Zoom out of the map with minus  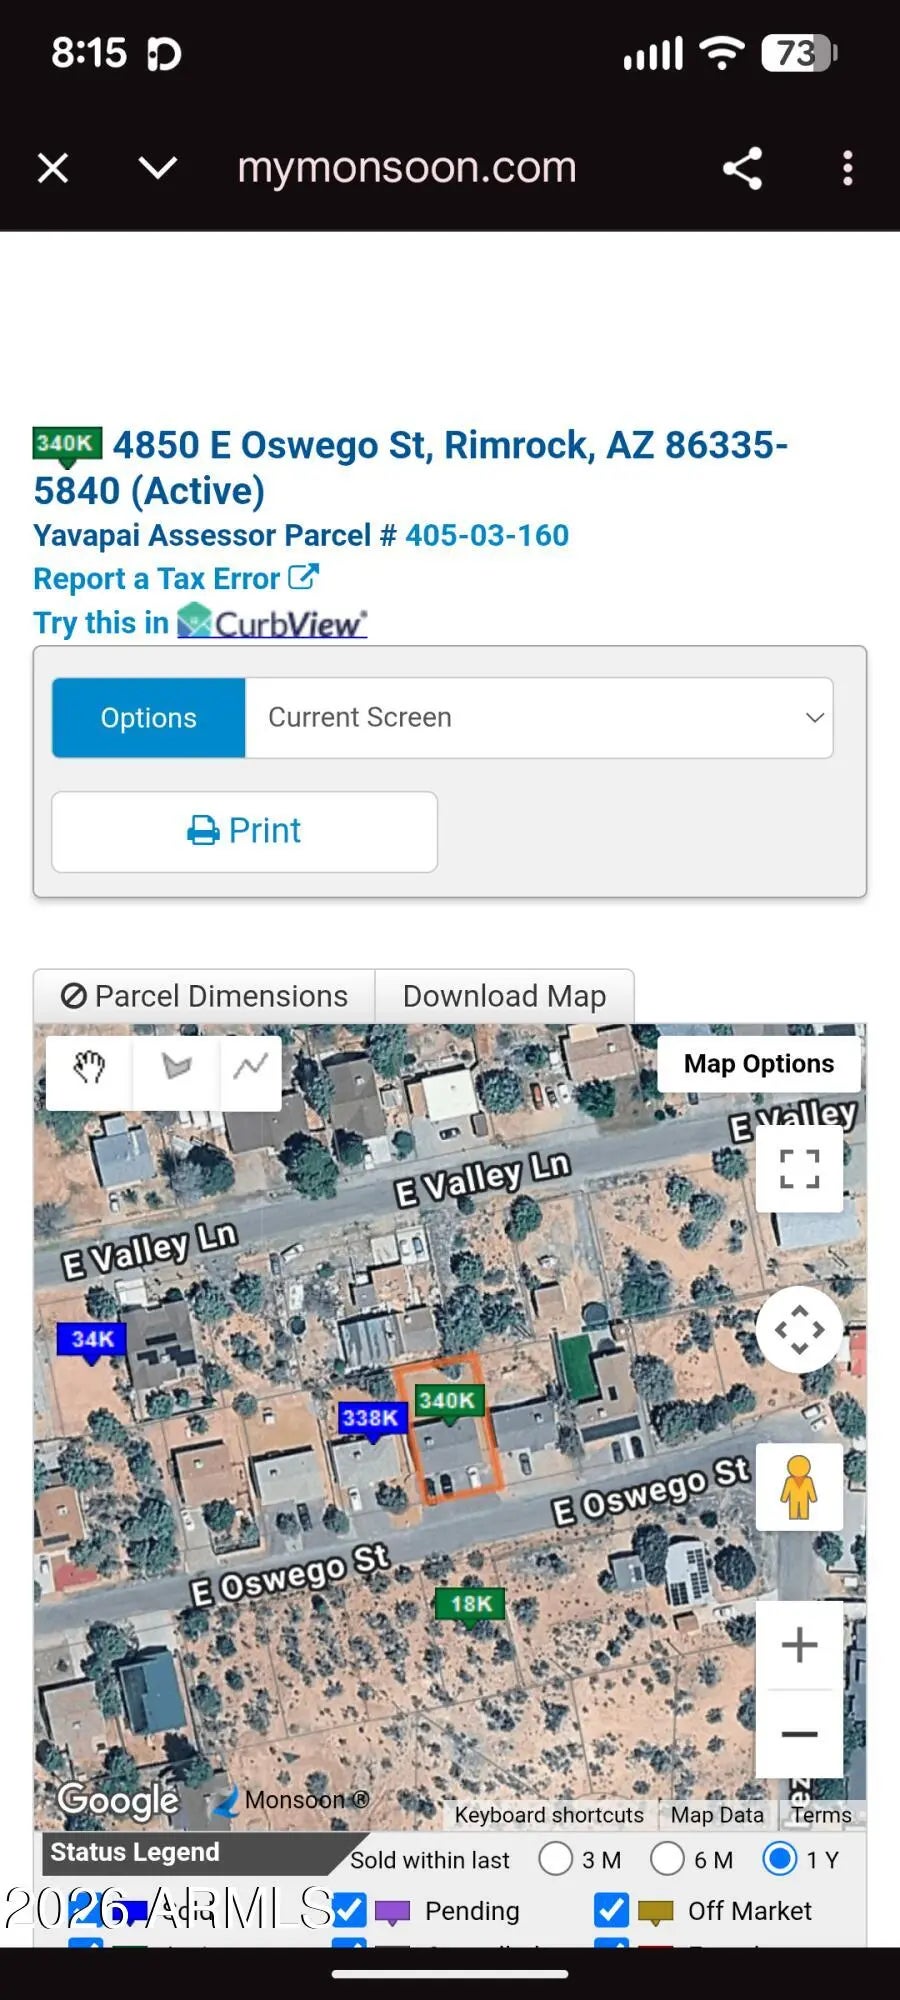point(799,1733)
